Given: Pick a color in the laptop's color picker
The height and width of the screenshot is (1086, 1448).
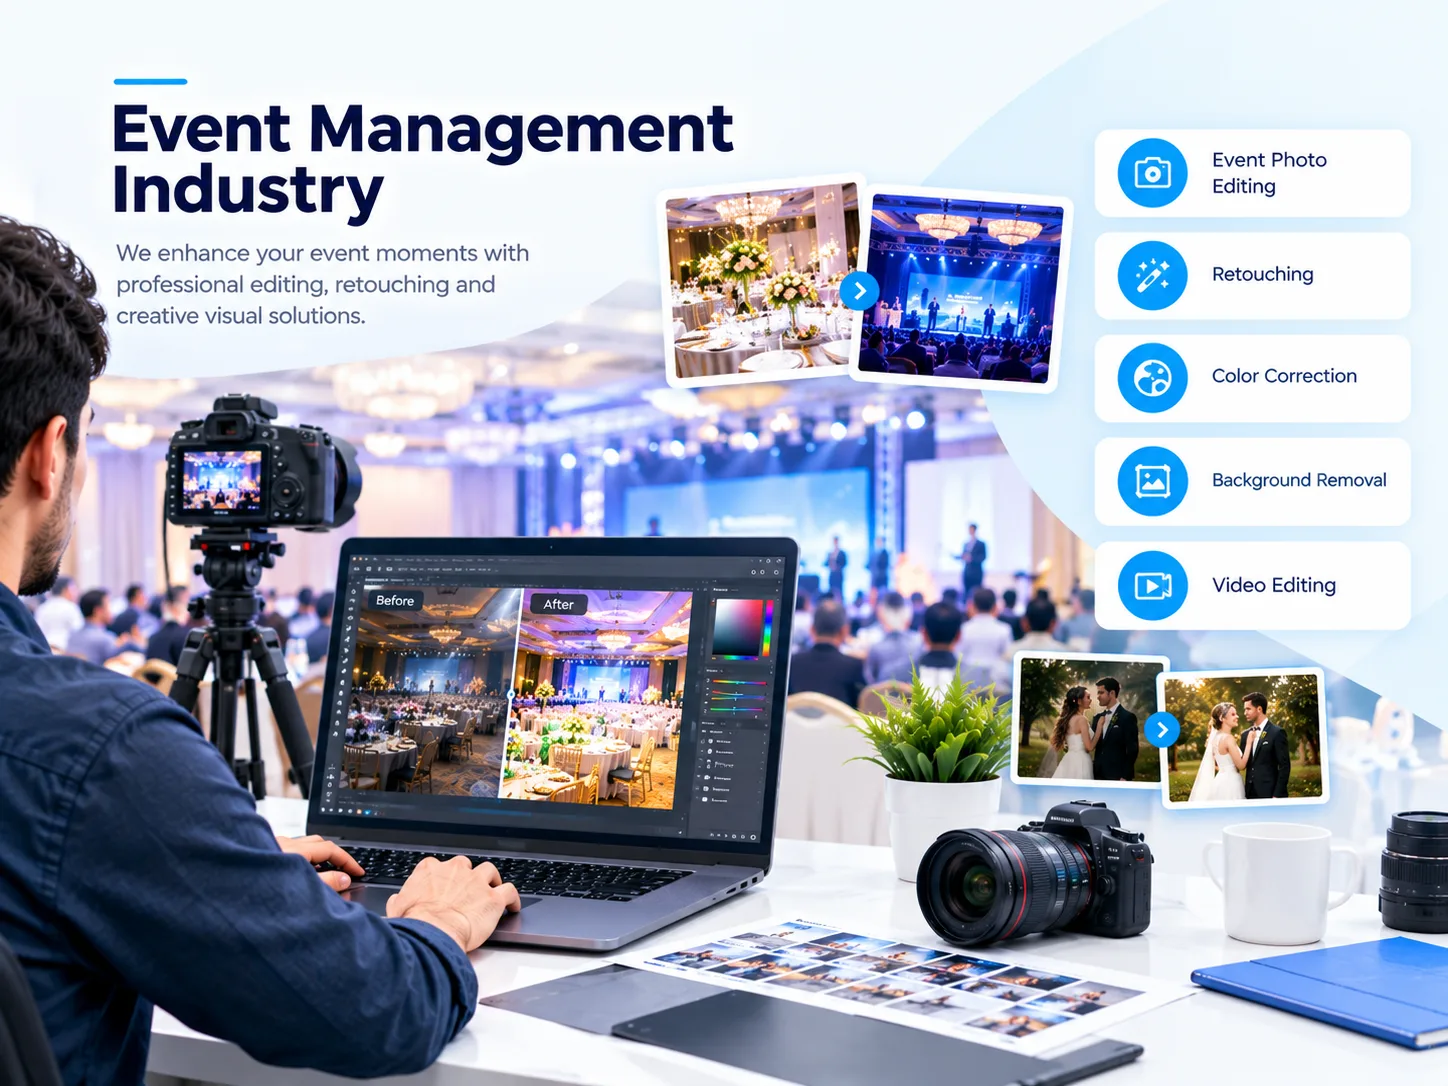Looking at the screenshot, I should pos(737,628).
